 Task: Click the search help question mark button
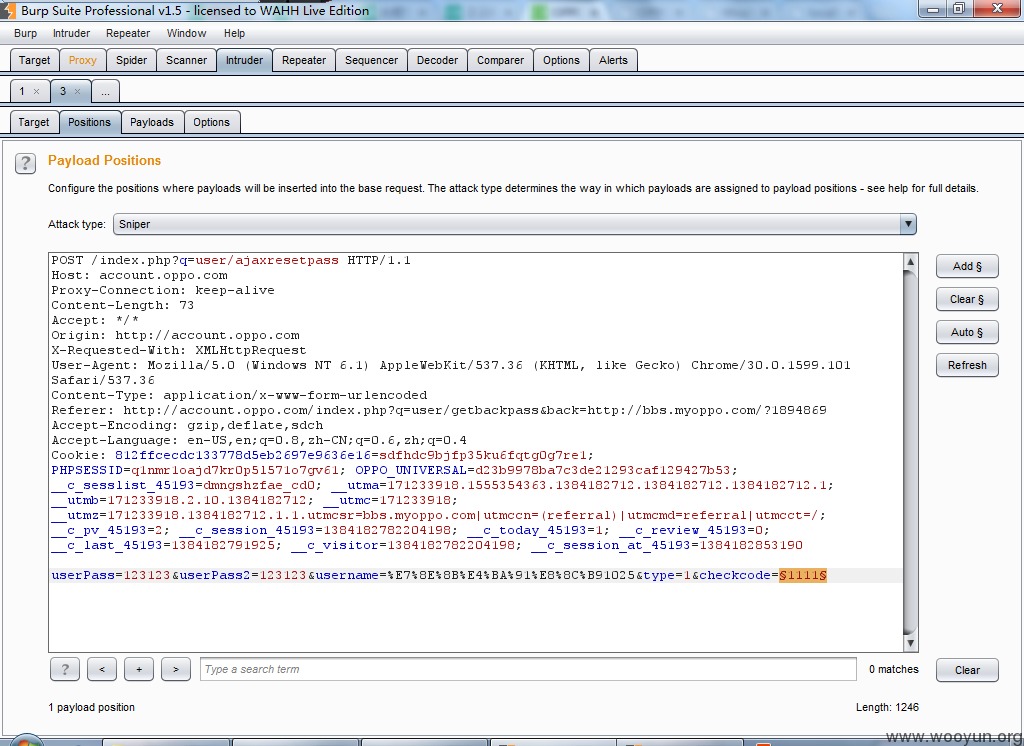click(x=65, y=669)
